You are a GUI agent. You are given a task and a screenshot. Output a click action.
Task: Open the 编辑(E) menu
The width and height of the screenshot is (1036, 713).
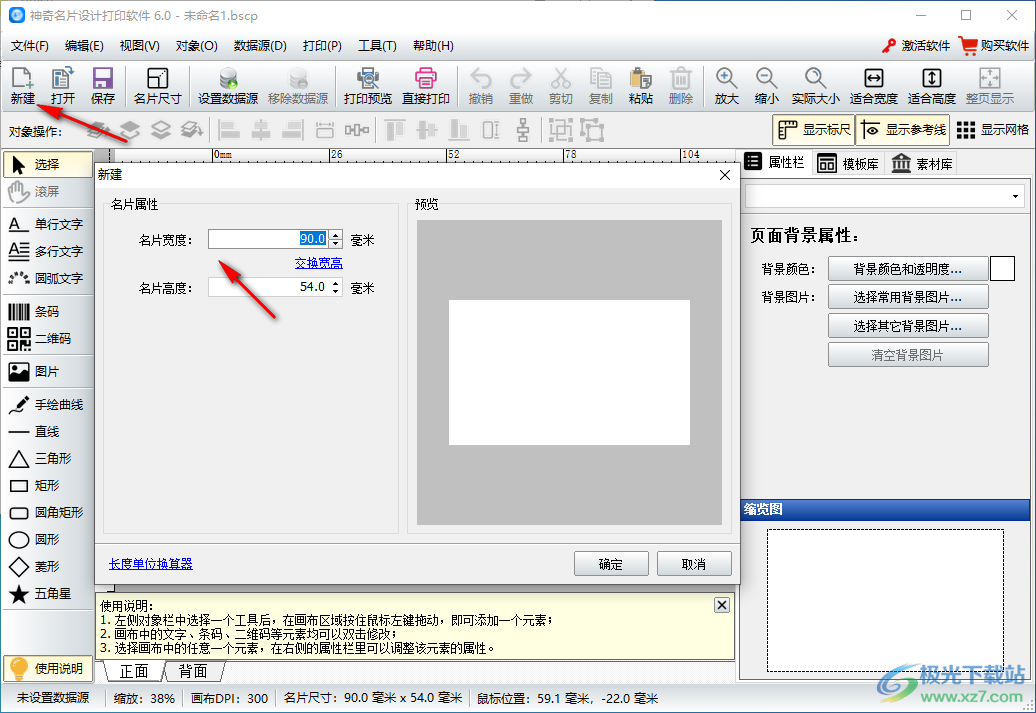[x=84, y=46]
